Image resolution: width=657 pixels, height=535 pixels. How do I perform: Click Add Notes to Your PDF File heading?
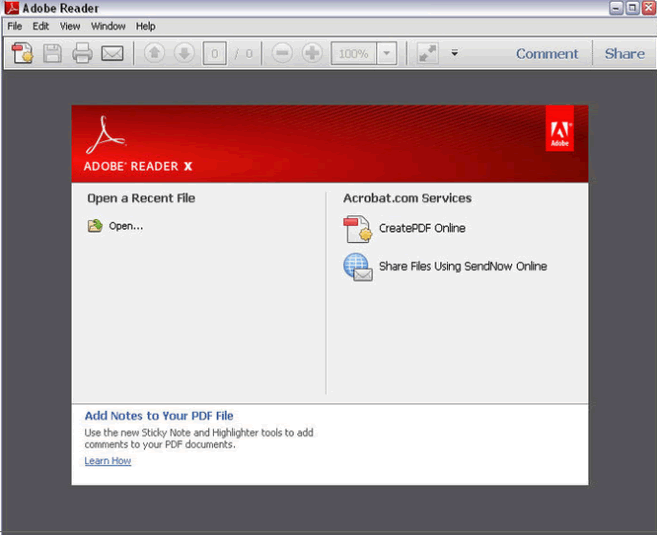[x=159, y=416]
